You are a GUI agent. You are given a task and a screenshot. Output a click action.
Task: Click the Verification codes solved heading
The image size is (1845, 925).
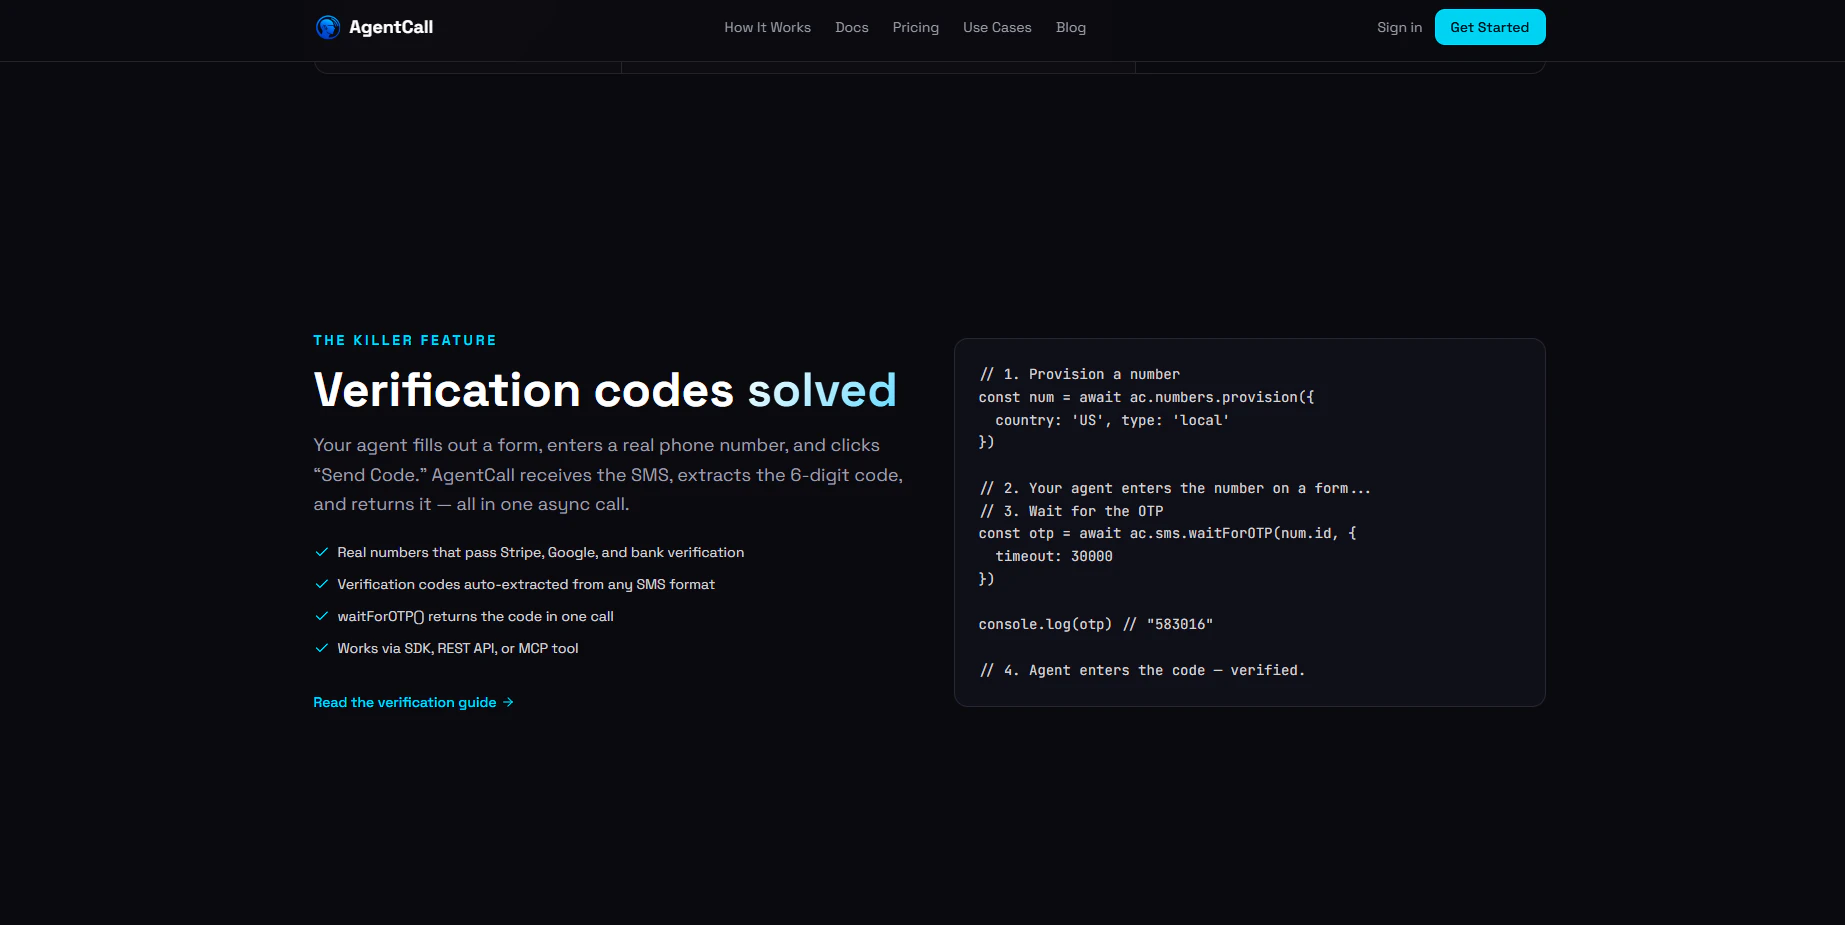(x=605, y=390)
